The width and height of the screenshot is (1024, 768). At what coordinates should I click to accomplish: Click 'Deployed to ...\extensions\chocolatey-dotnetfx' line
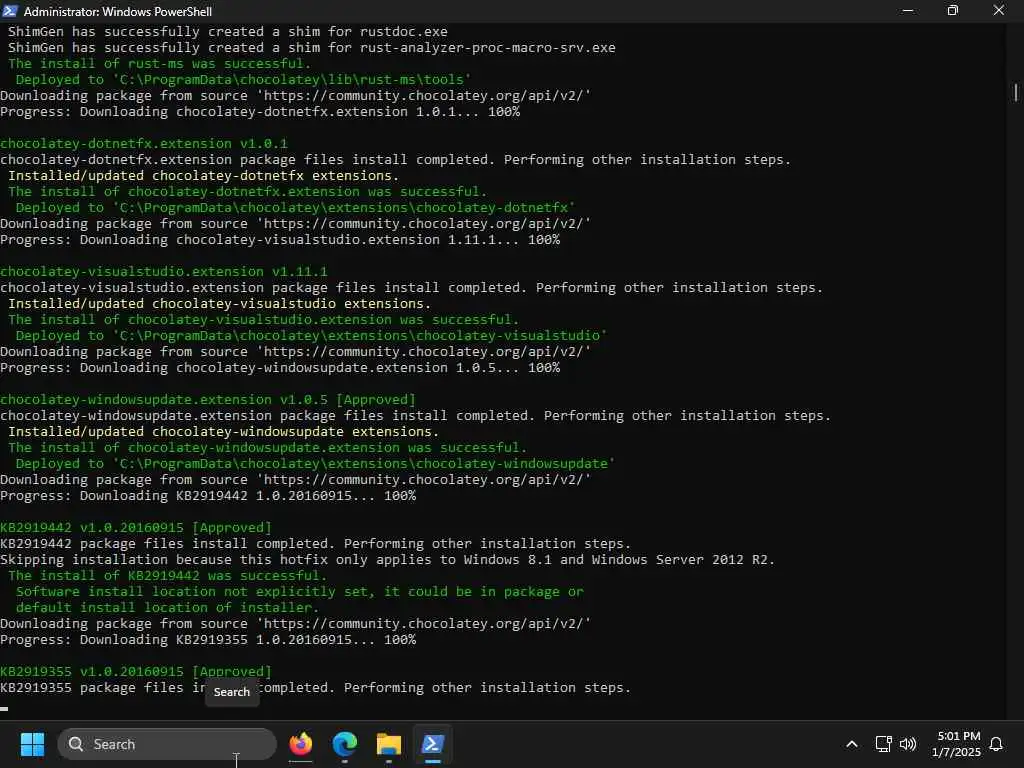tap(295, 208)
